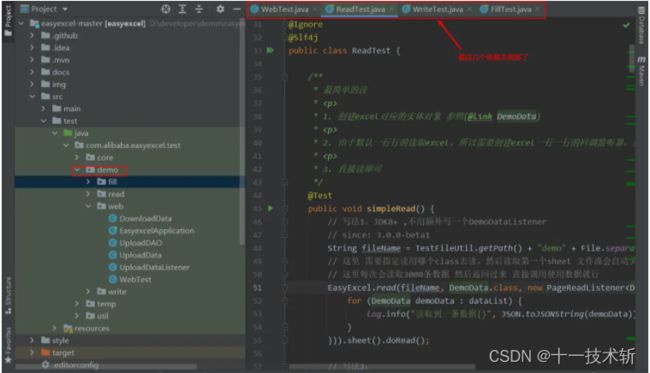Select the style folder icon
Image resolution: width=650 pixels, height=373 pixels.
pos(46,340)
